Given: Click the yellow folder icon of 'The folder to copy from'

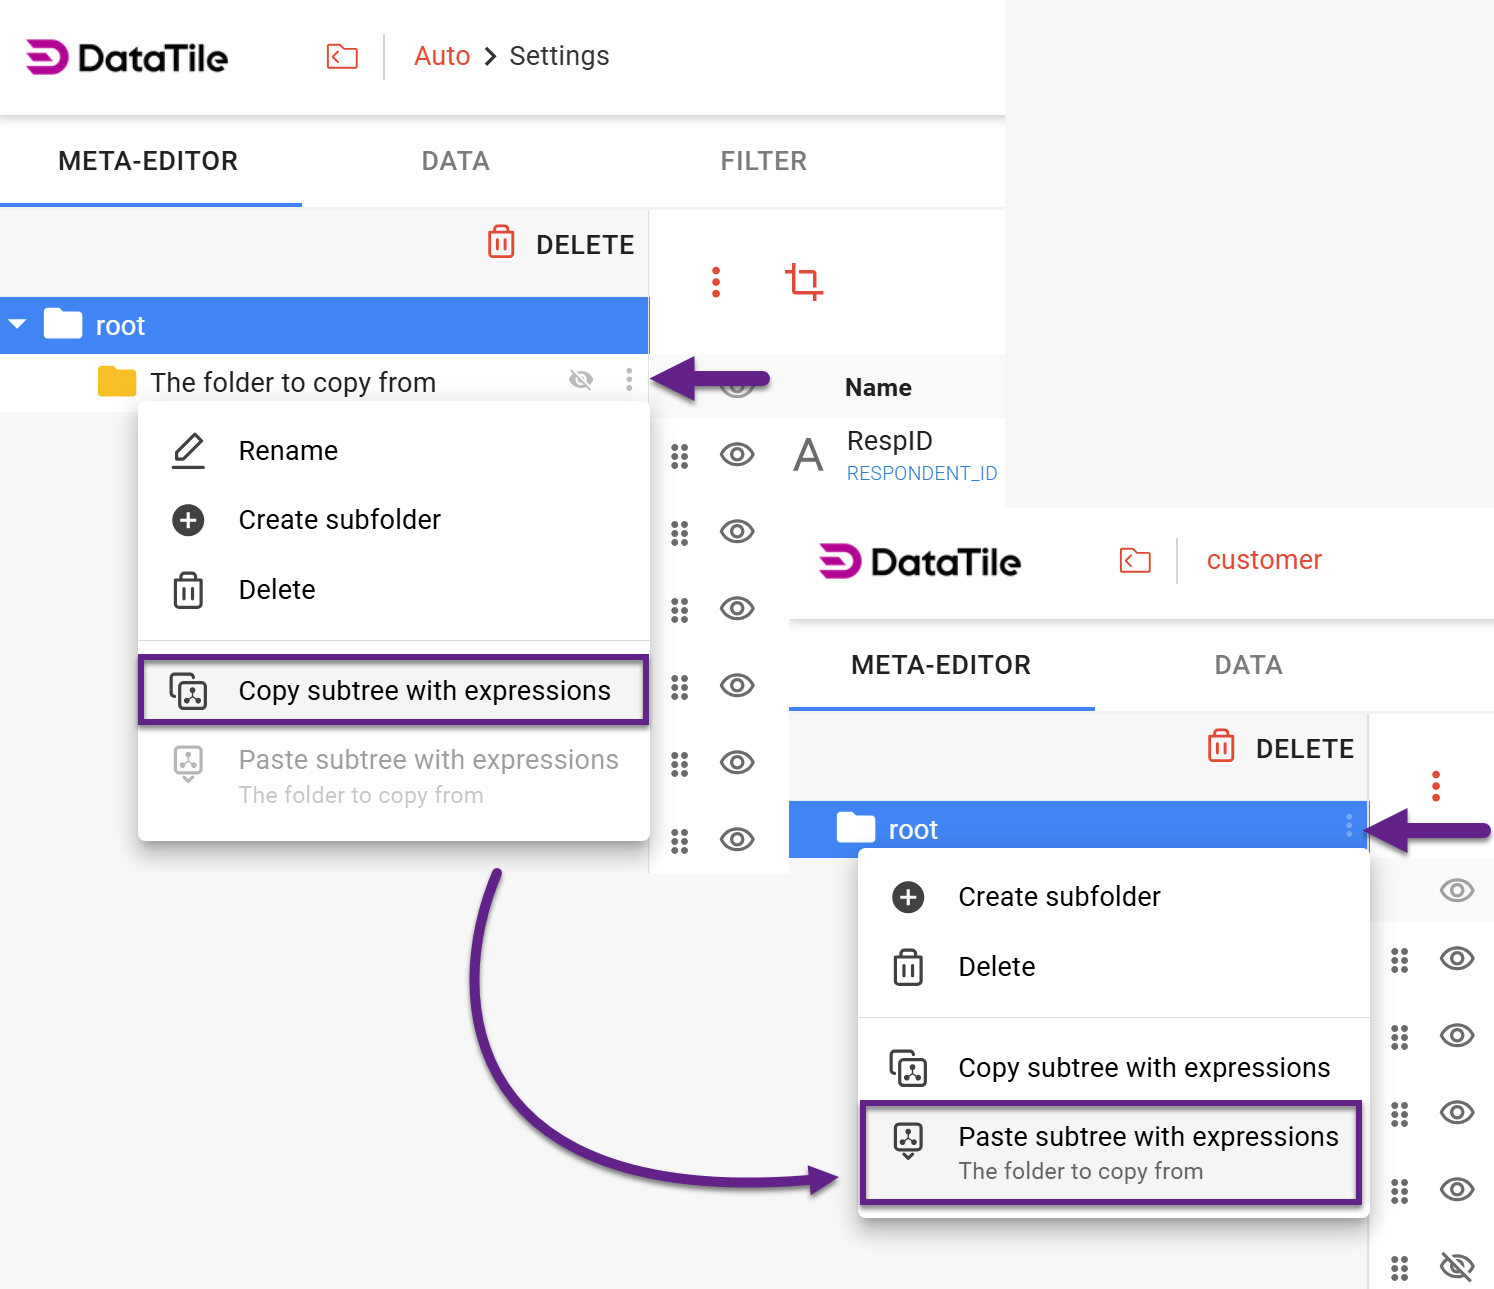Looking at the screenshot, I should click(117, 382).
